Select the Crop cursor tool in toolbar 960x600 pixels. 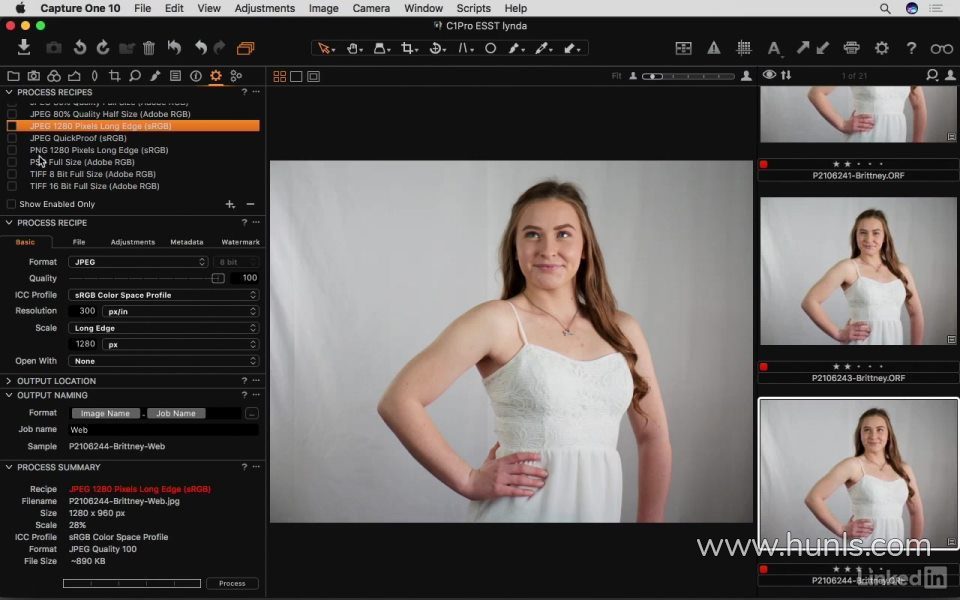(408, 48)
